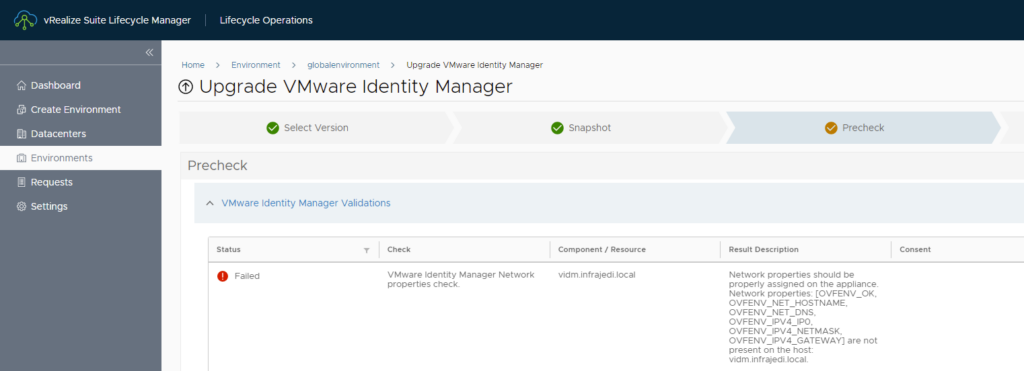The width and height of the screenshot is (1024, 371).
Task: Click the Environment breadcrumb link
Action: click(255, 65)
